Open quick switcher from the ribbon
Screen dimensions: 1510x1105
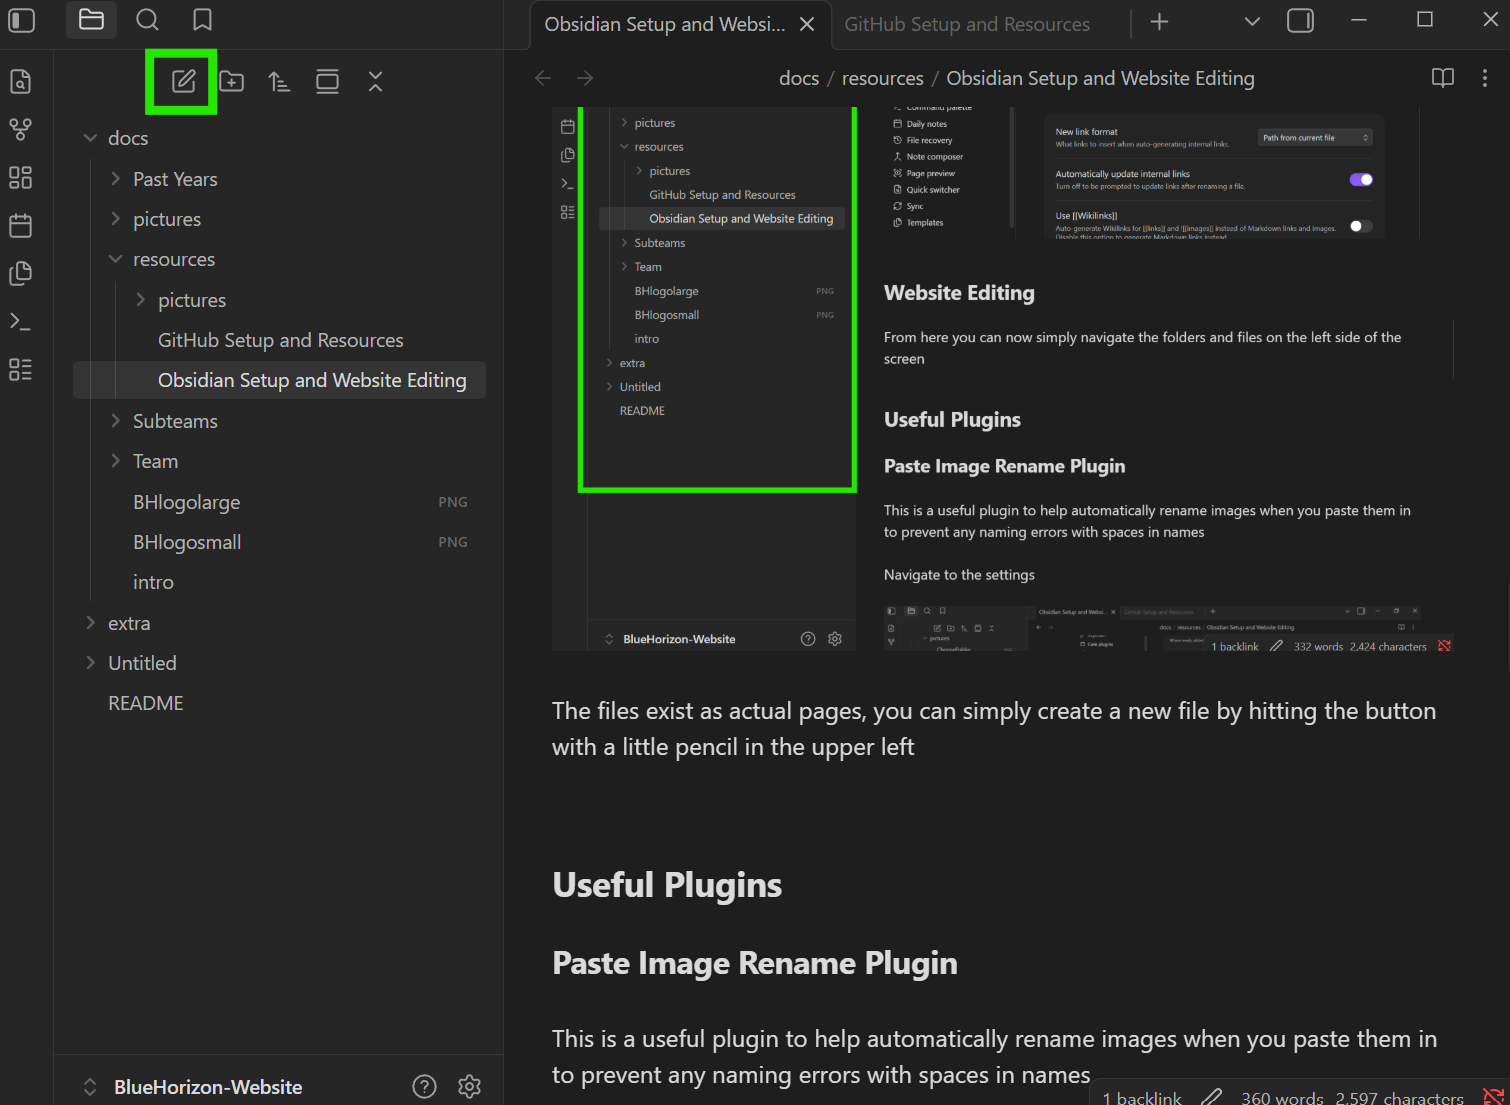20,81
